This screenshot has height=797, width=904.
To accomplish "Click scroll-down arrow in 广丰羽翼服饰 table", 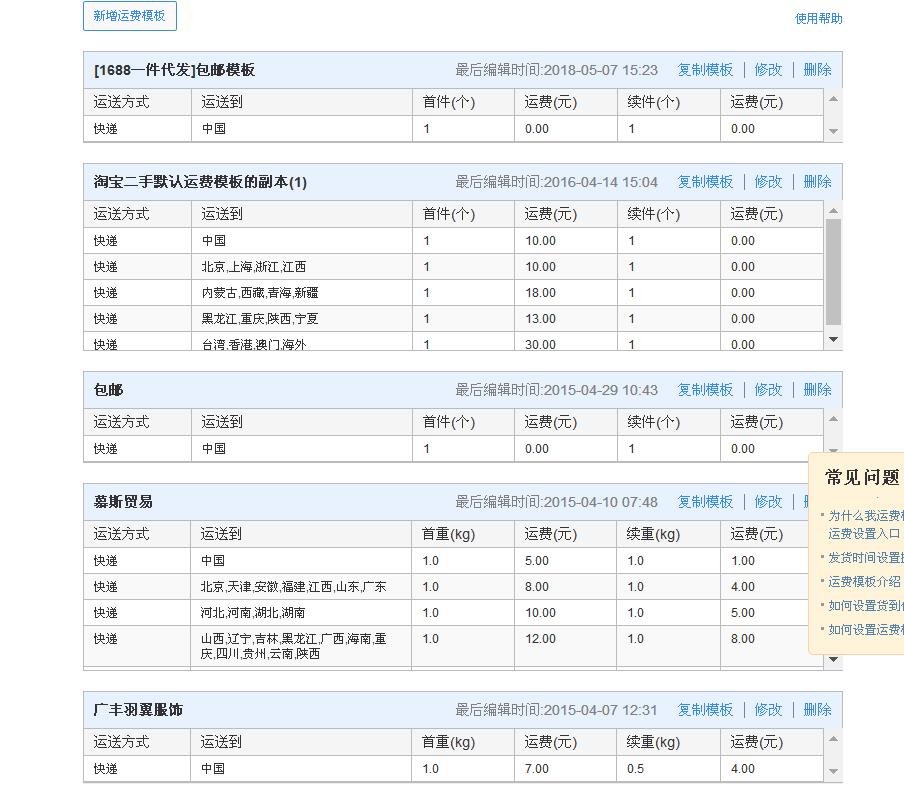I will point(833,771).
